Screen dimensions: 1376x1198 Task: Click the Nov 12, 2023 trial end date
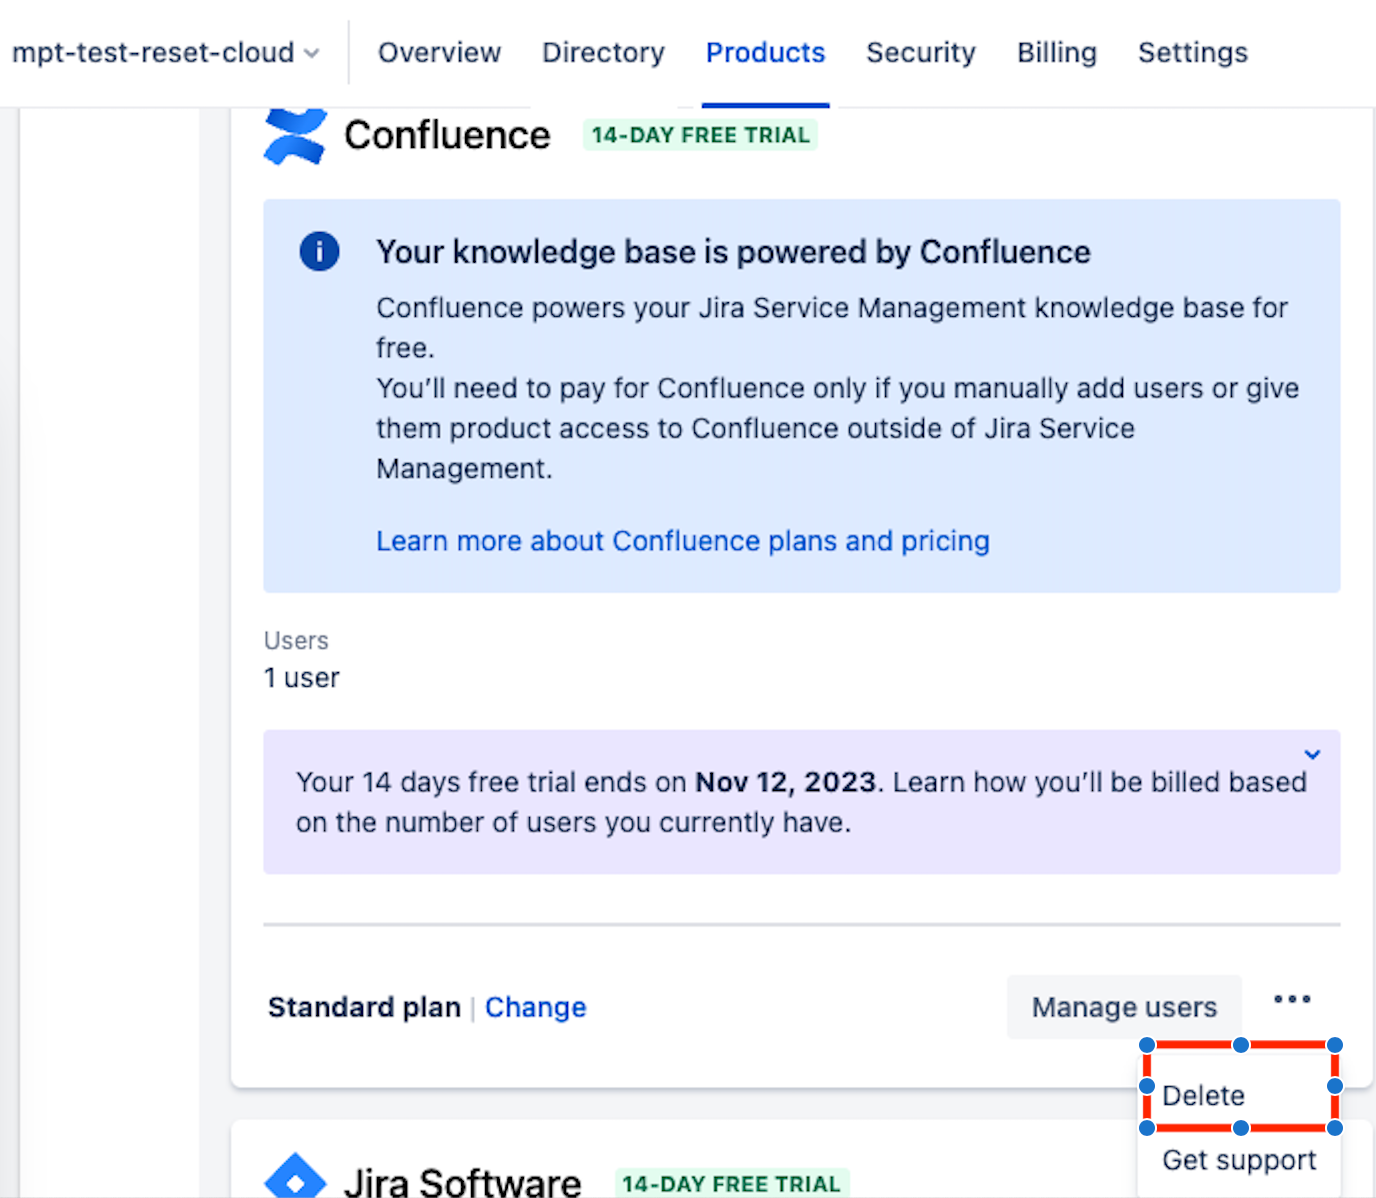(x=786, y=782)
